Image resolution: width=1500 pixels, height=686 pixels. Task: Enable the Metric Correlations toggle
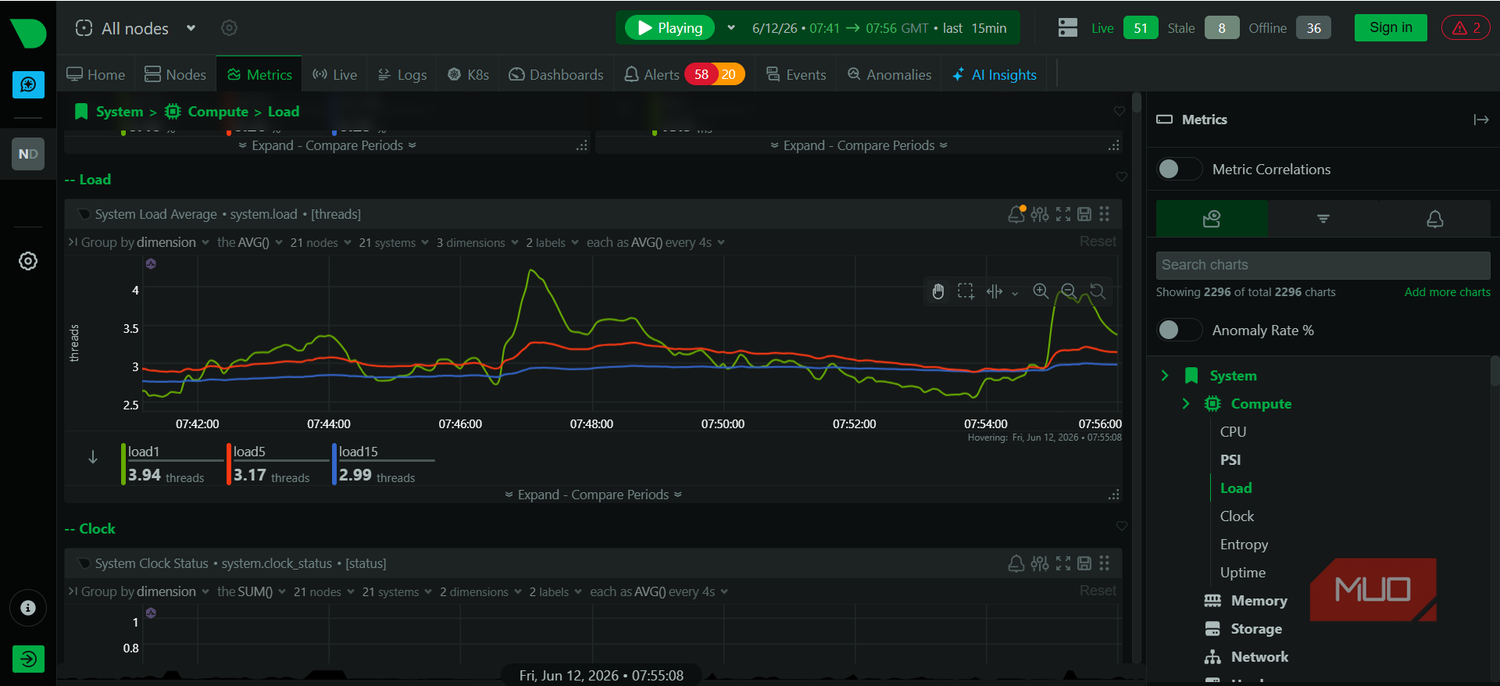click(x=1179, y=169)
